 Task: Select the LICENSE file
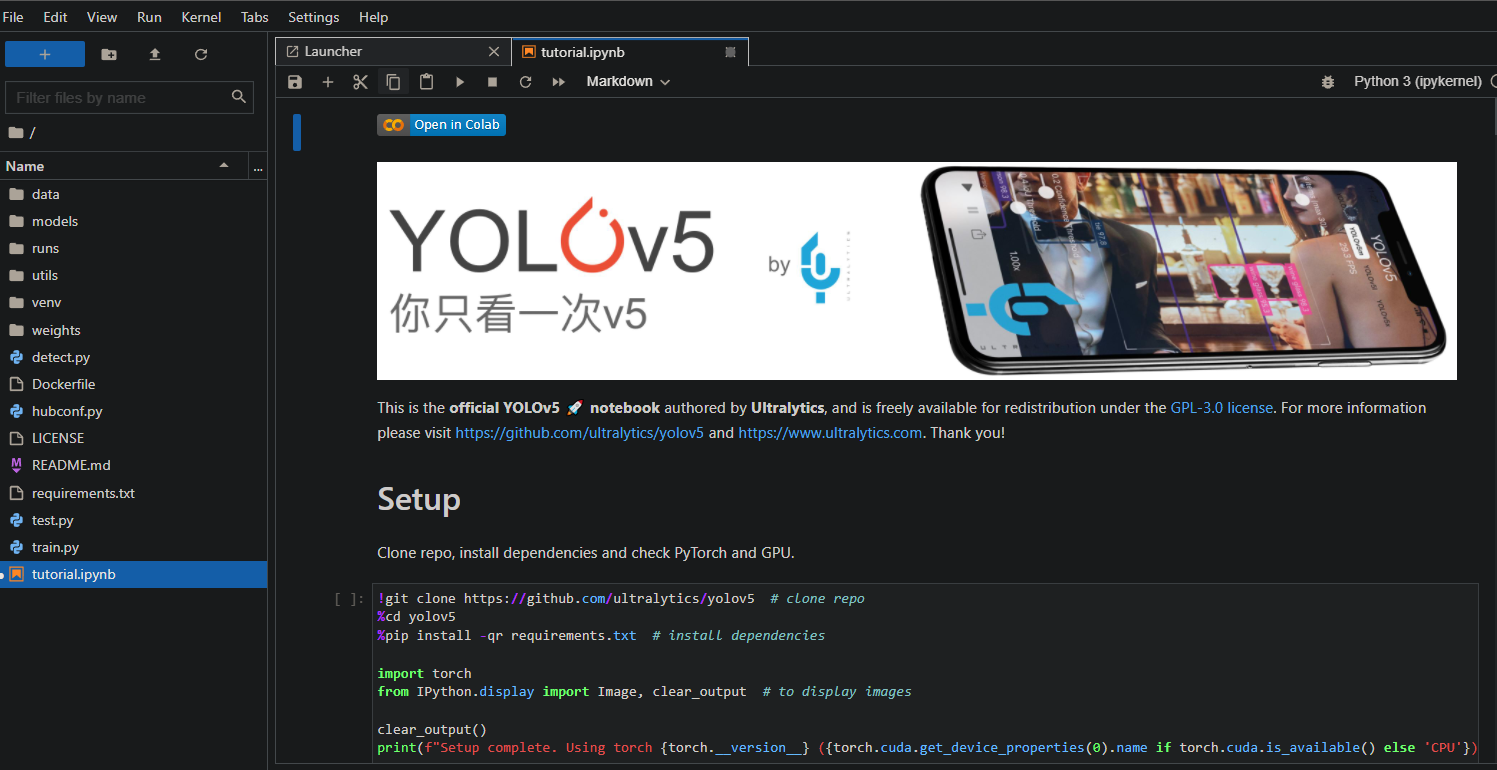(x=133, y=438)
